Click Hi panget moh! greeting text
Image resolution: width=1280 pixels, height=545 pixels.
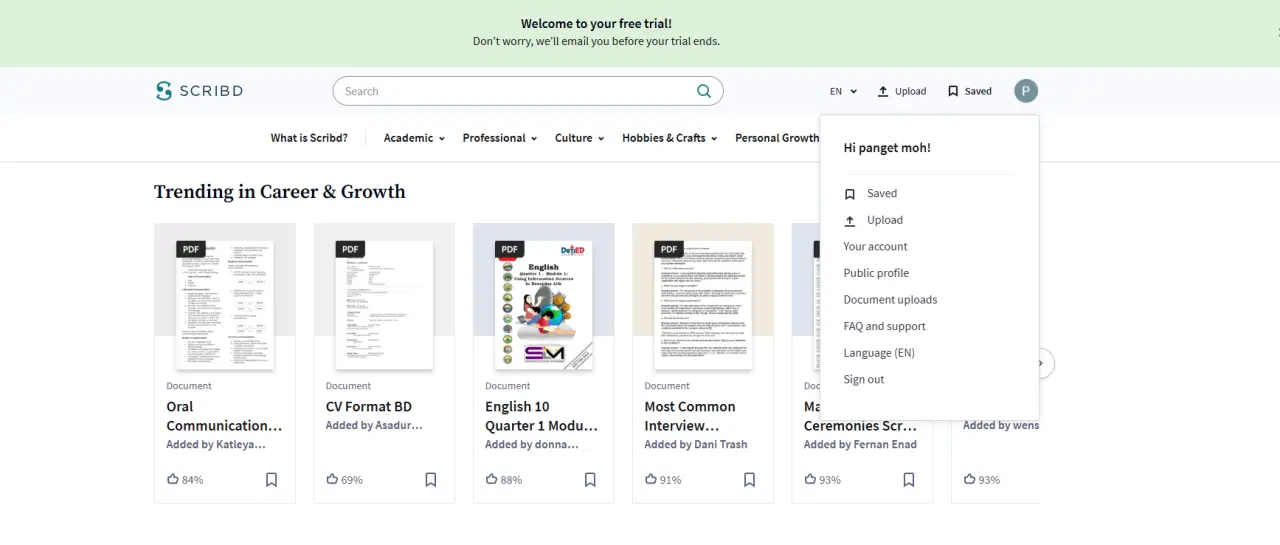(x=887, y=148)
